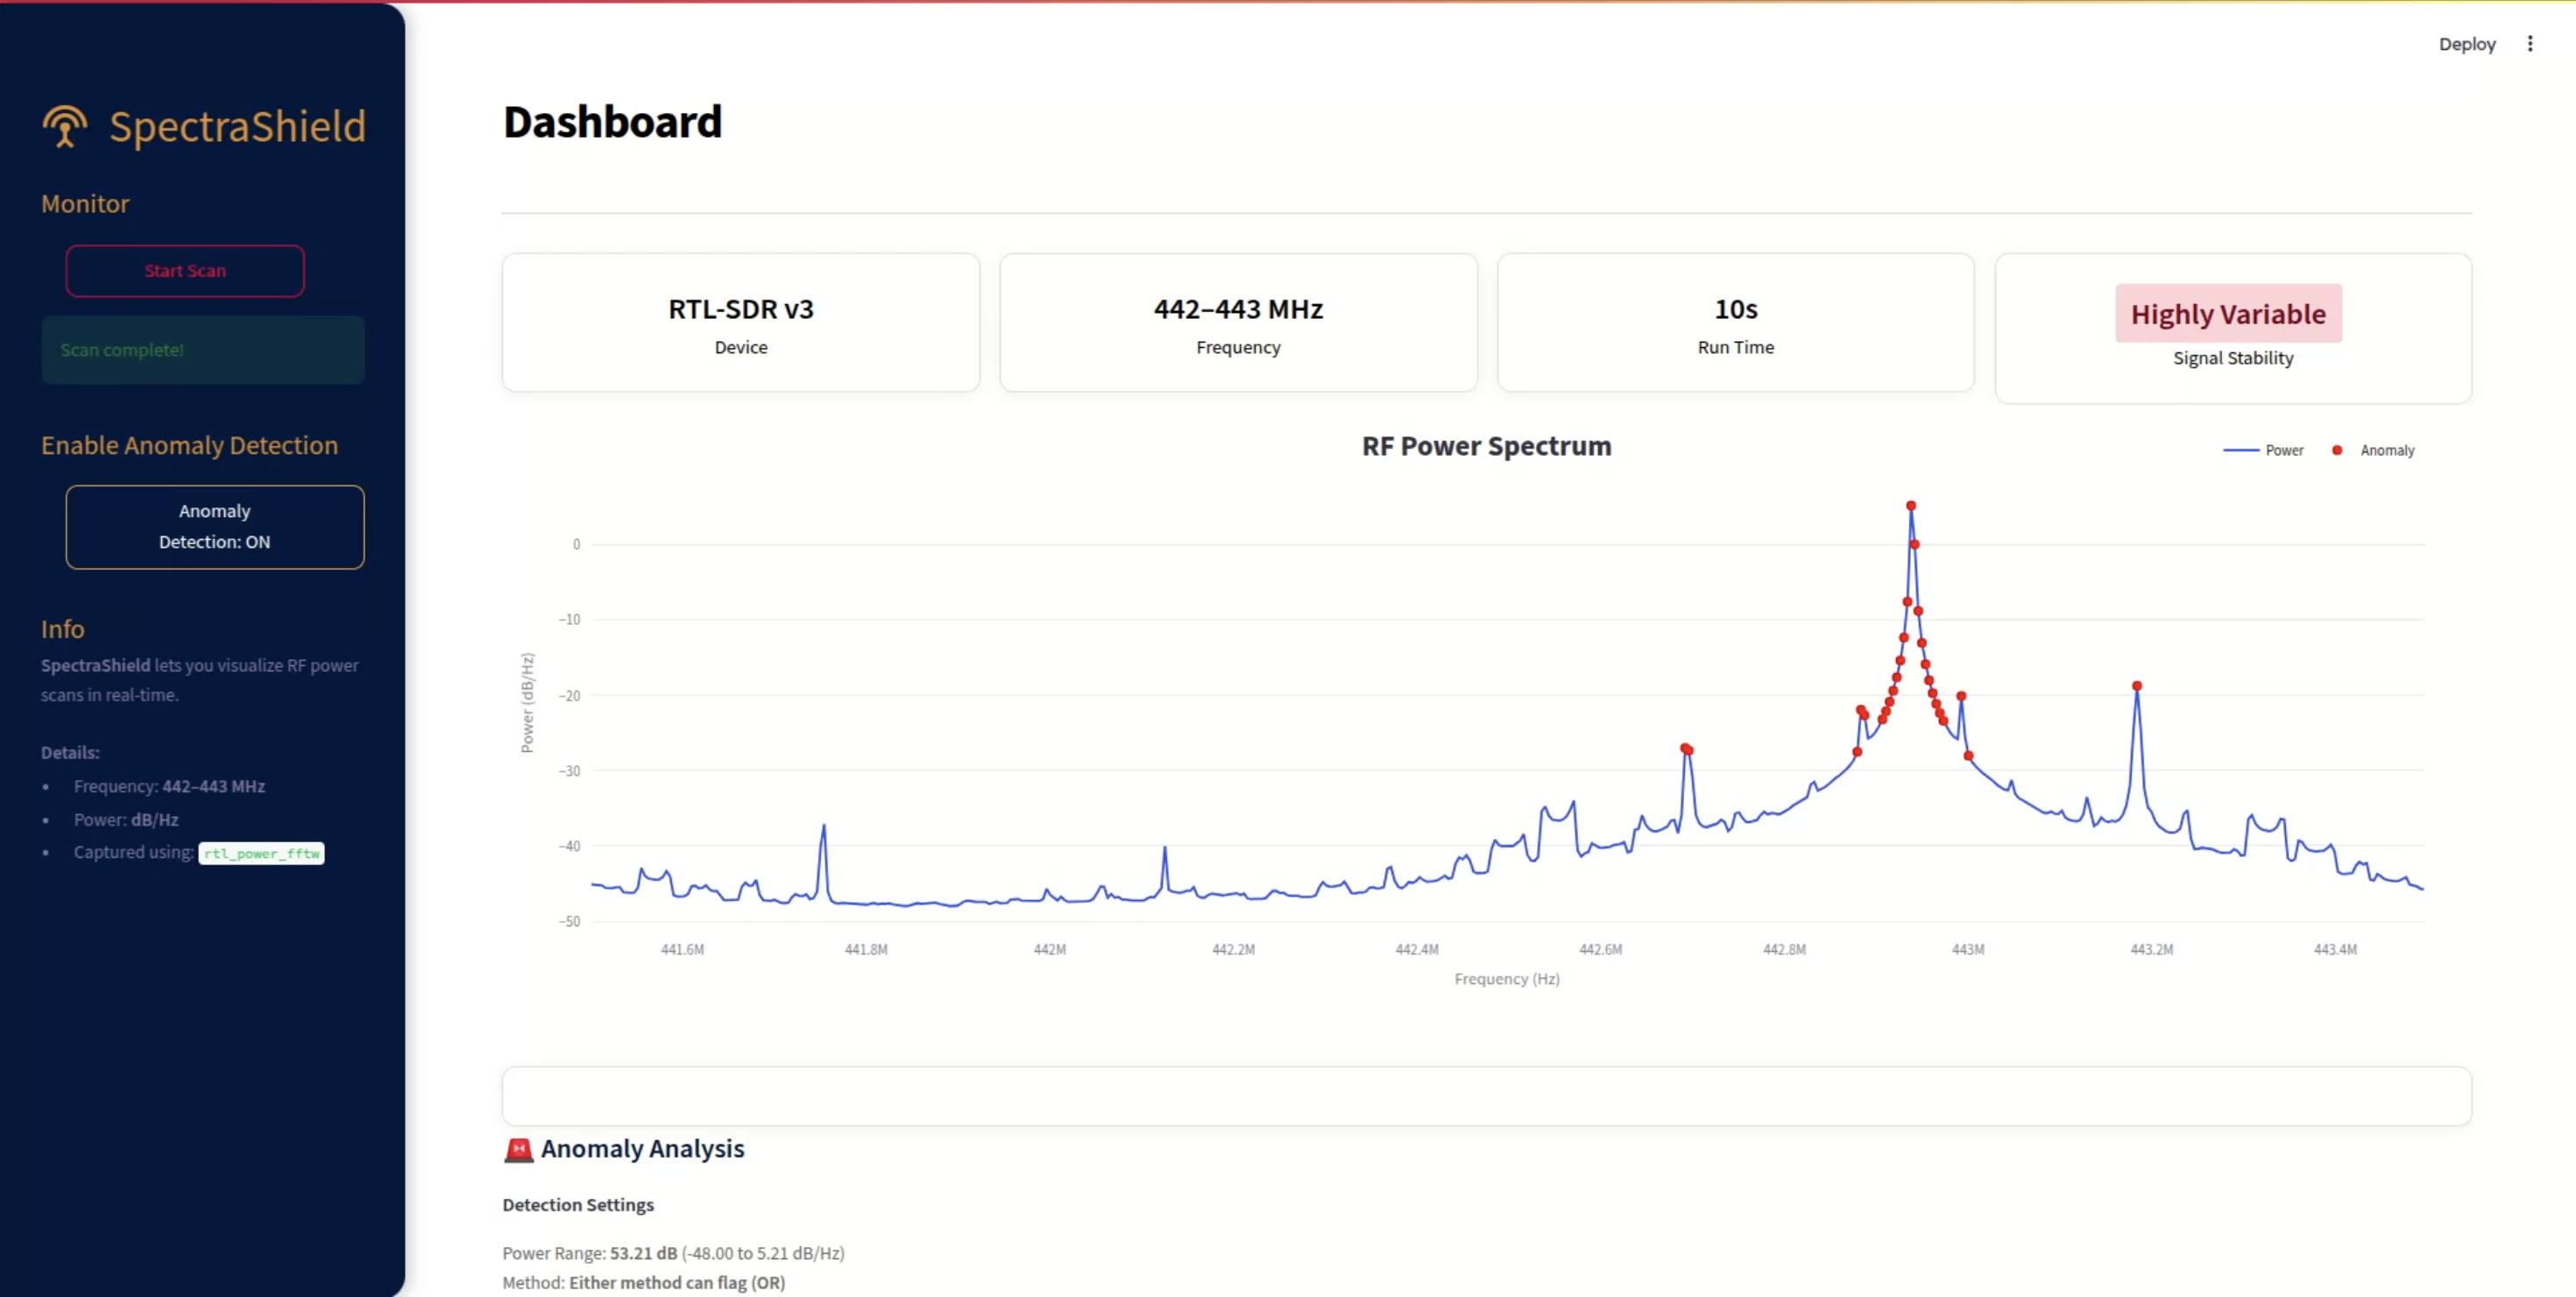
Task: Click the rtl_power_fftw code label
Action: tap(262, 853)
